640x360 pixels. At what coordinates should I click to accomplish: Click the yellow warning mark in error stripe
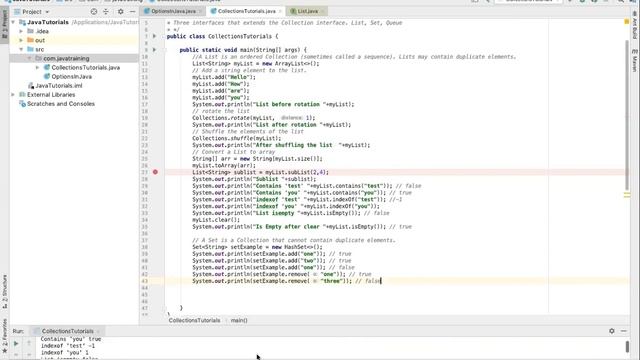tap(627, 196)
